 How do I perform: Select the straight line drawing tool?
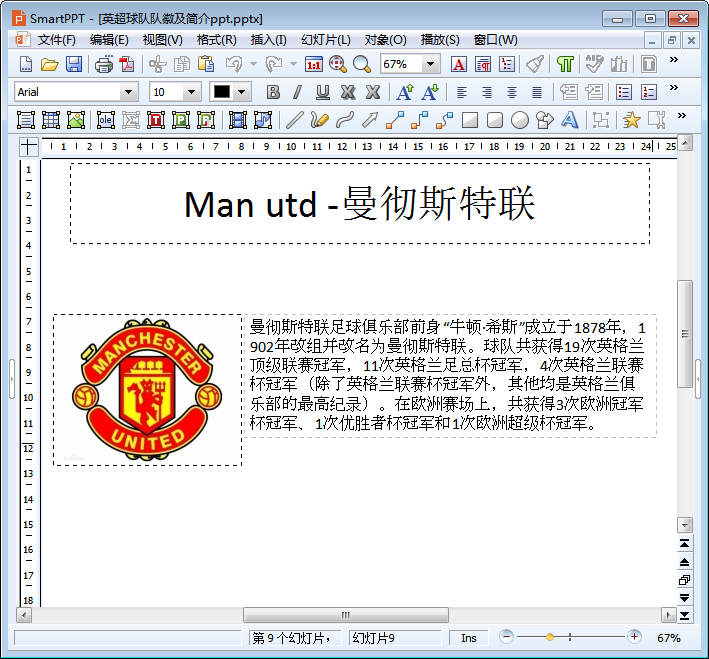(x=294, y=120)
